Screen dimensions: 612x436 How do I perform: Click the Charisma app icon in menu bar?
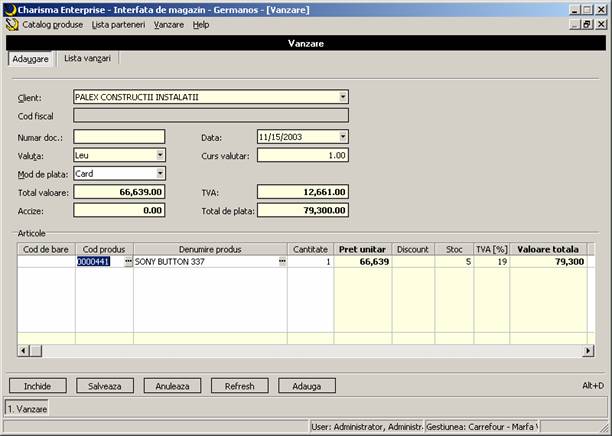tap(11, 24)
